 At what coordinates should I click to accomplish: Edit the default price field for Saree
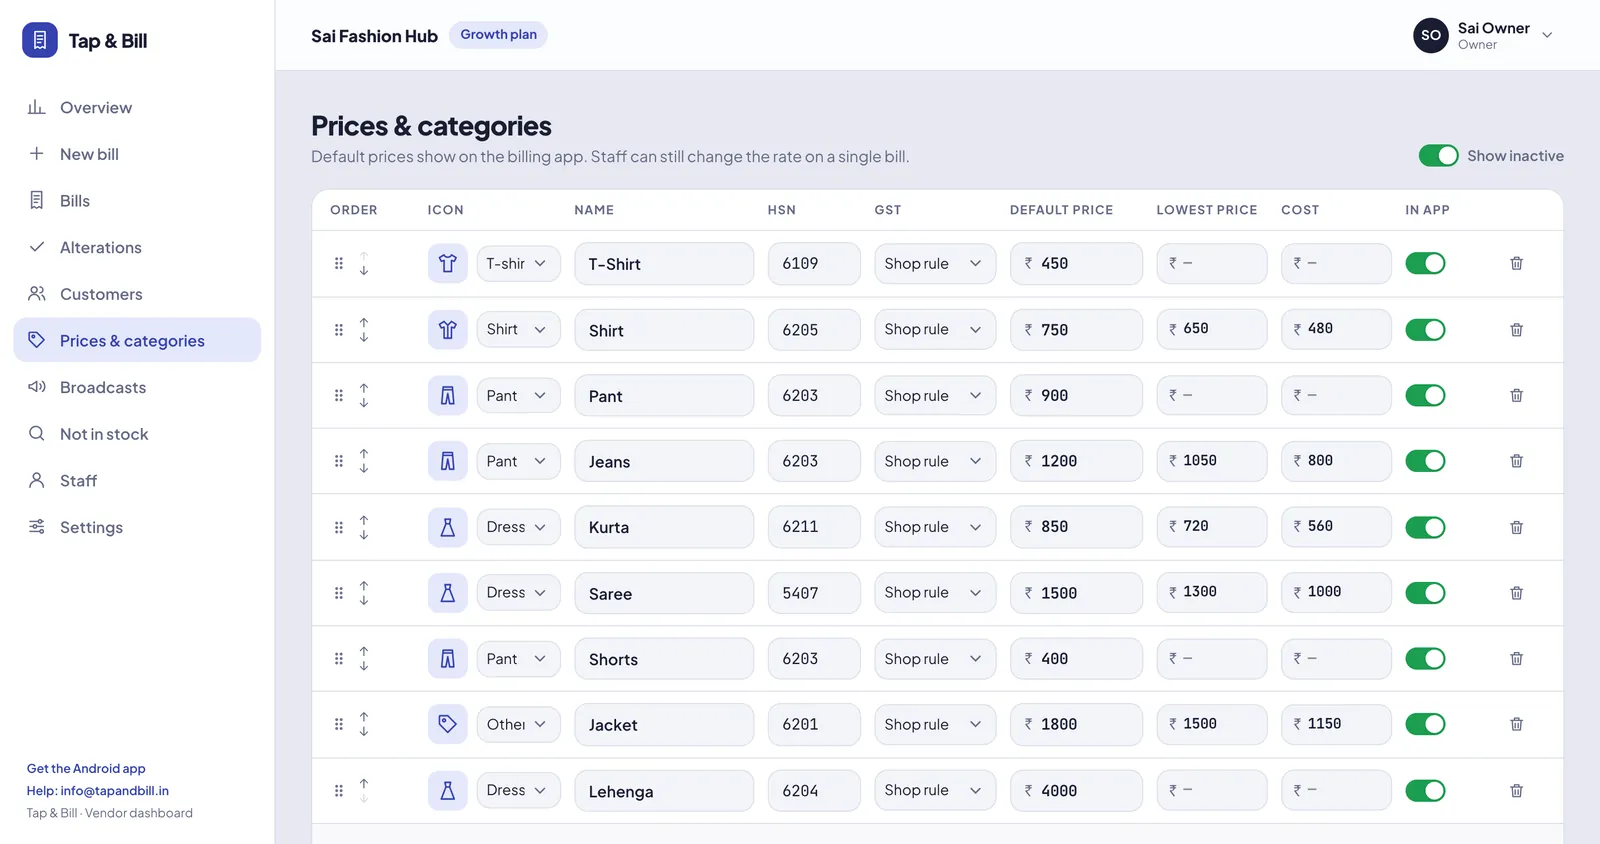(x=1076, y=593)
